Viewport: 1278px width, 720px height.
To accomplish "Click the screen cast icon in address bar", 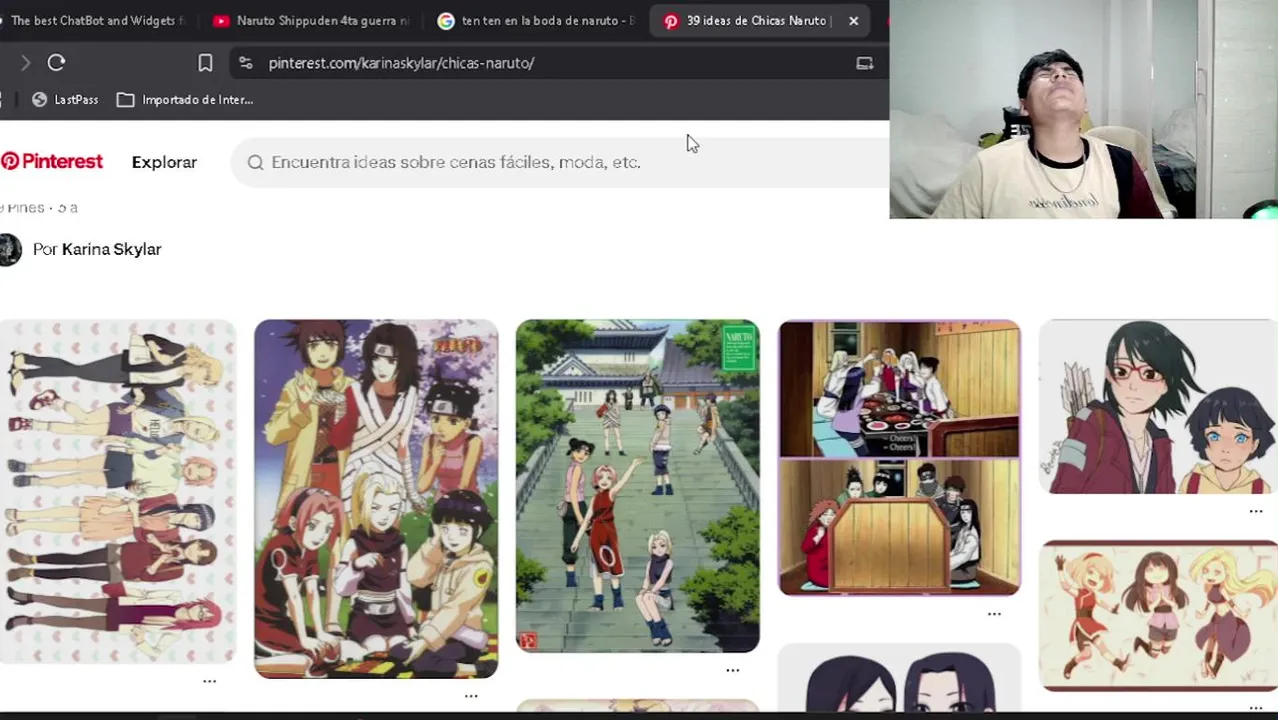I will click(865, 63).
